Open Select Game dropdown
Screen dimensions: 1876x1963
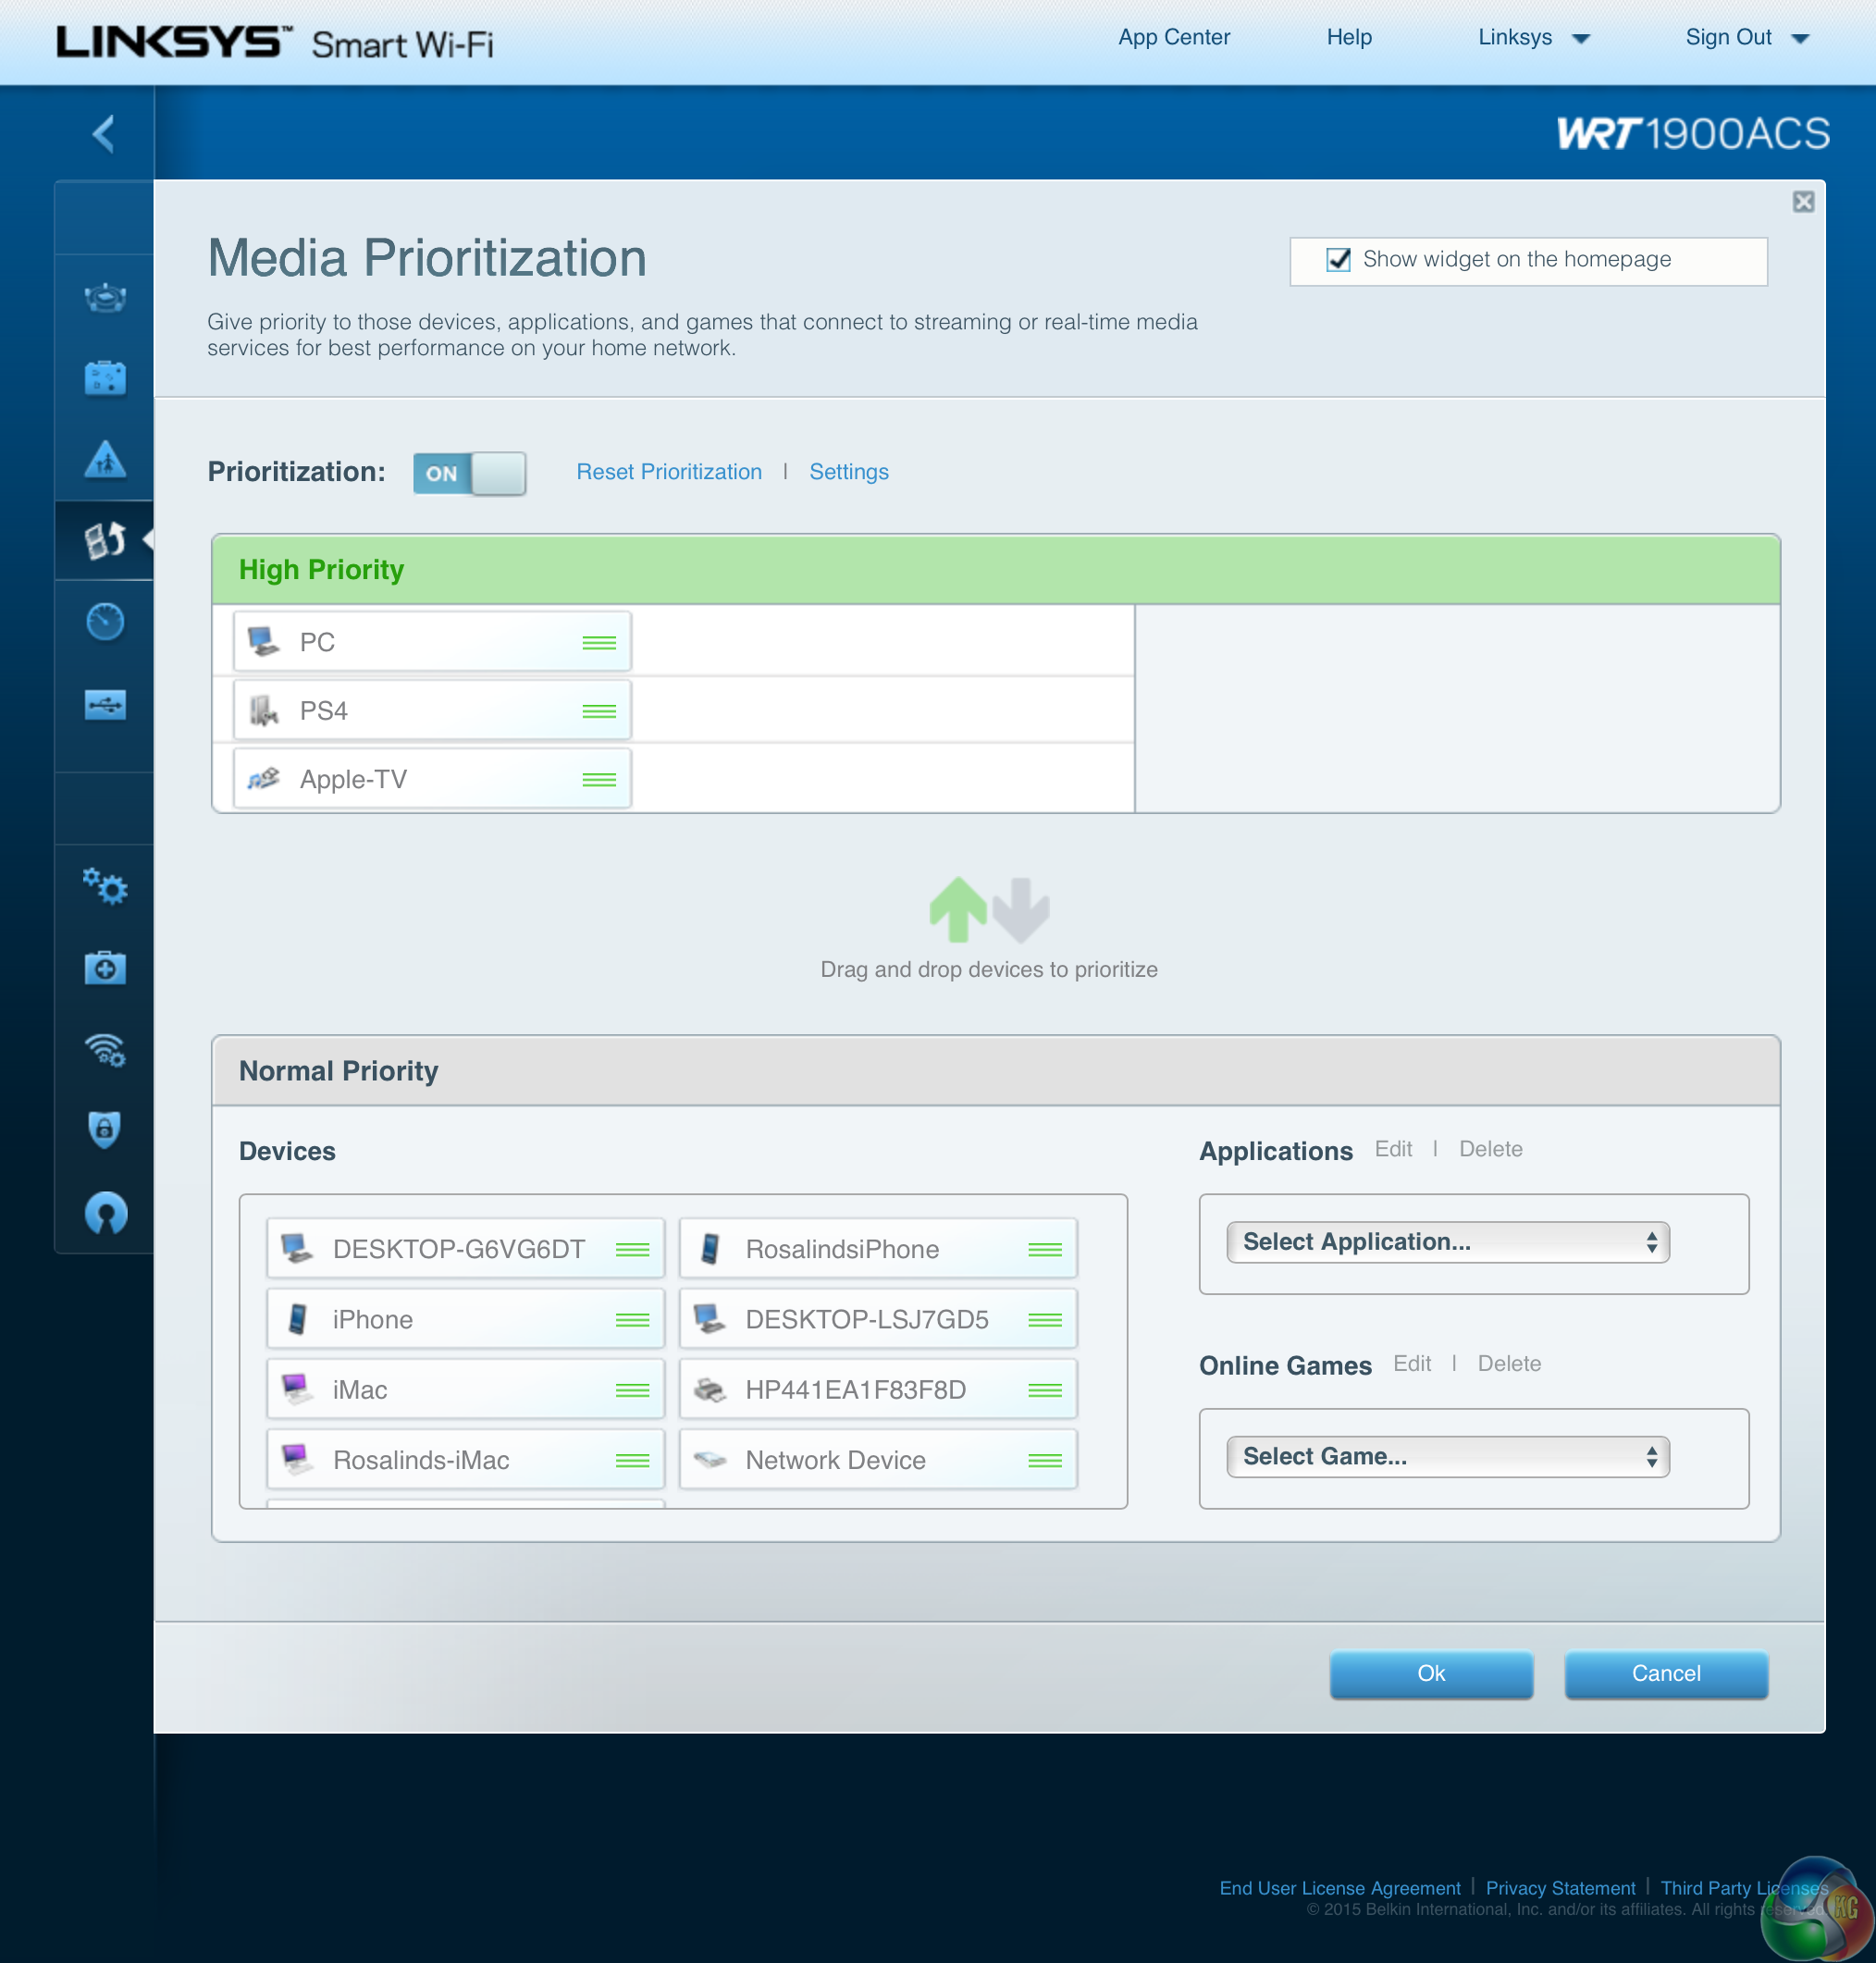click(x=1447, y=1457)
